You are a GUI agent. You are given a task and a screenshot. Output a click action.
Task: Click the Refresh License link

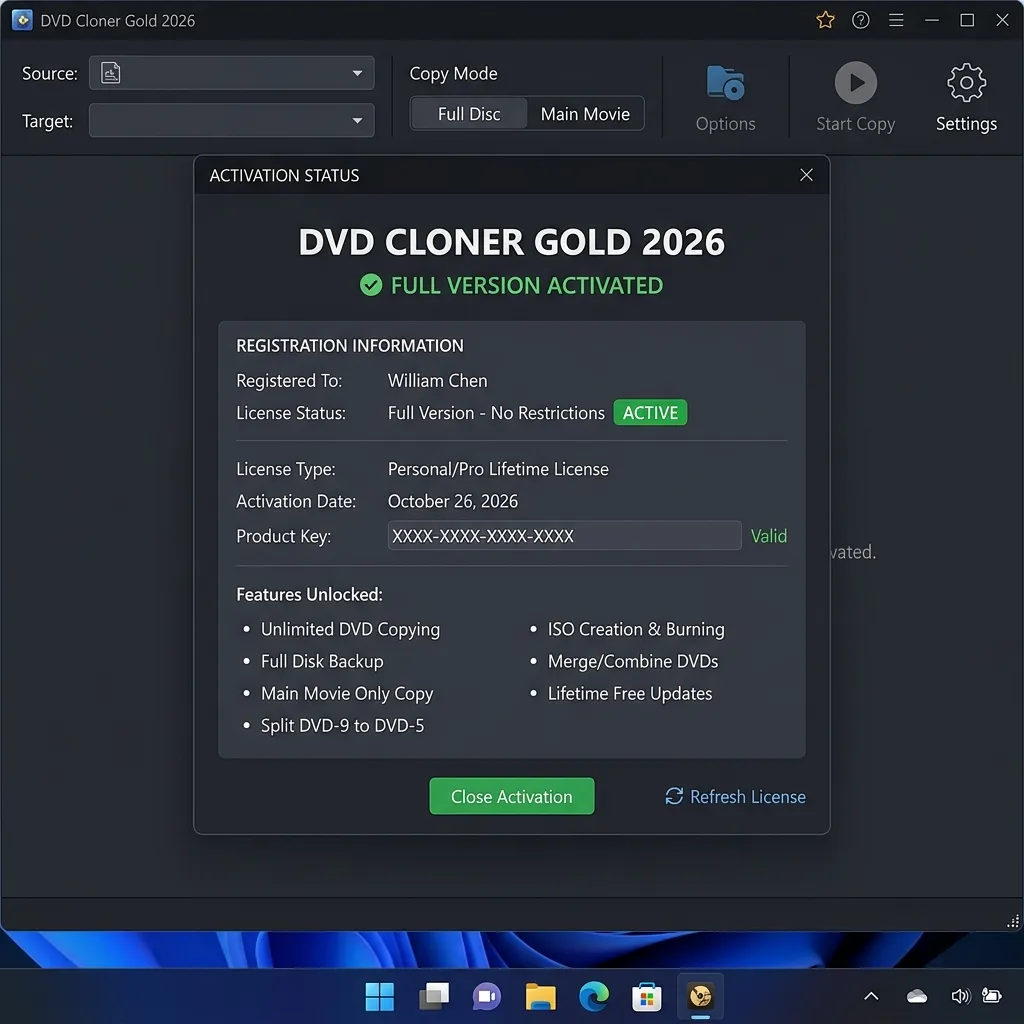[x=735, y=797]
